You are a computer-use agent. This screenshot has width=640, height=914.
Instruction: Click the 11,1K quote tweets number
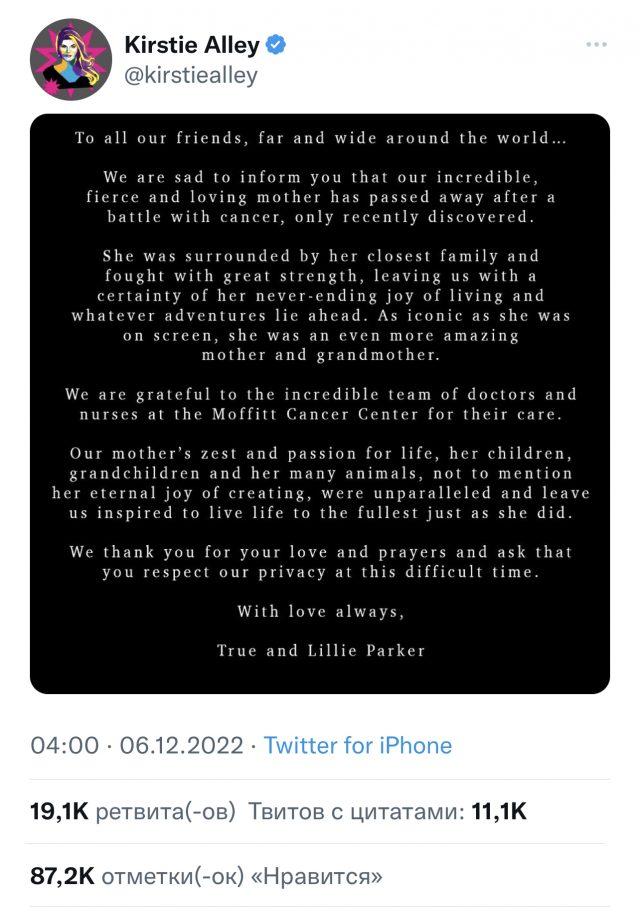499,811
